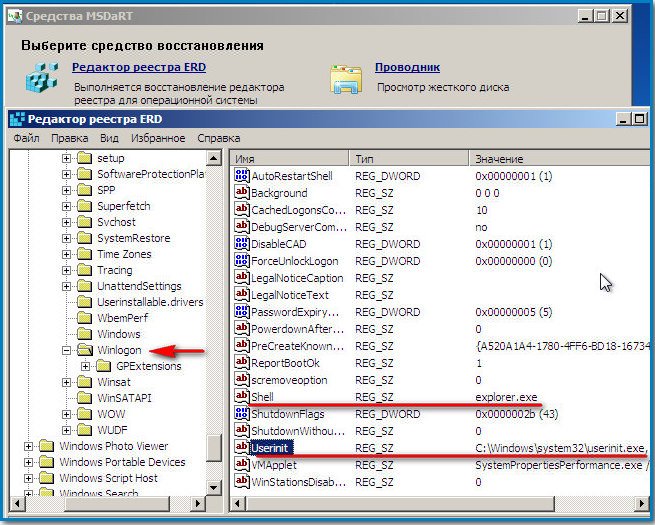
Task: Expand the GPExtensions subkey
Action: [x=86, y=367]
